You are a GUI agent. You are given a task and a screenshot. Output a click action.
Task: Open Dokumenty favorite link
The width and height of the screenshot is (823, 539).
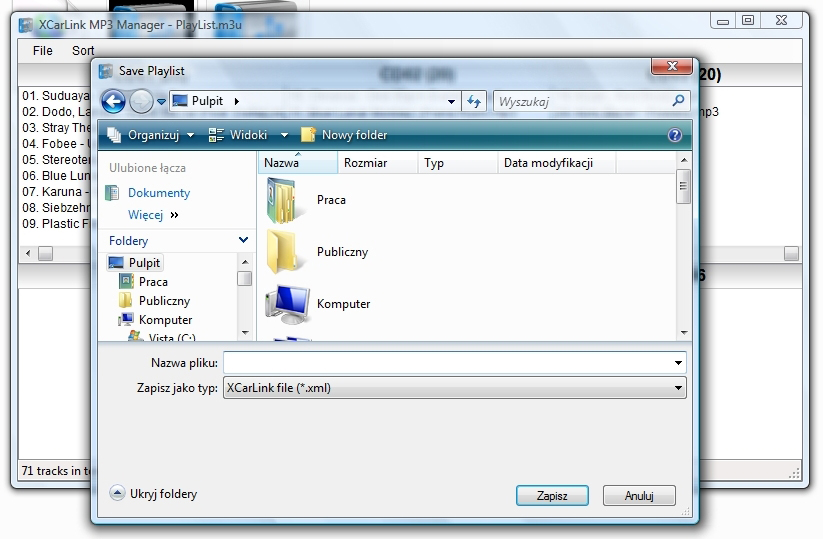pyautogui.click(x=159, y=193)
